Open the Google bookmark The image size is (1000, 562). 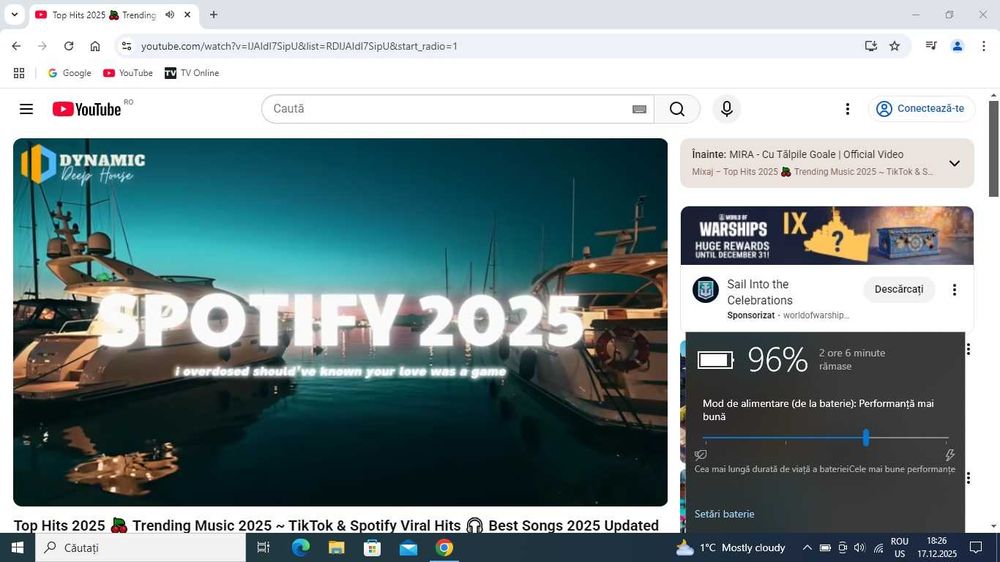(70, 73)
